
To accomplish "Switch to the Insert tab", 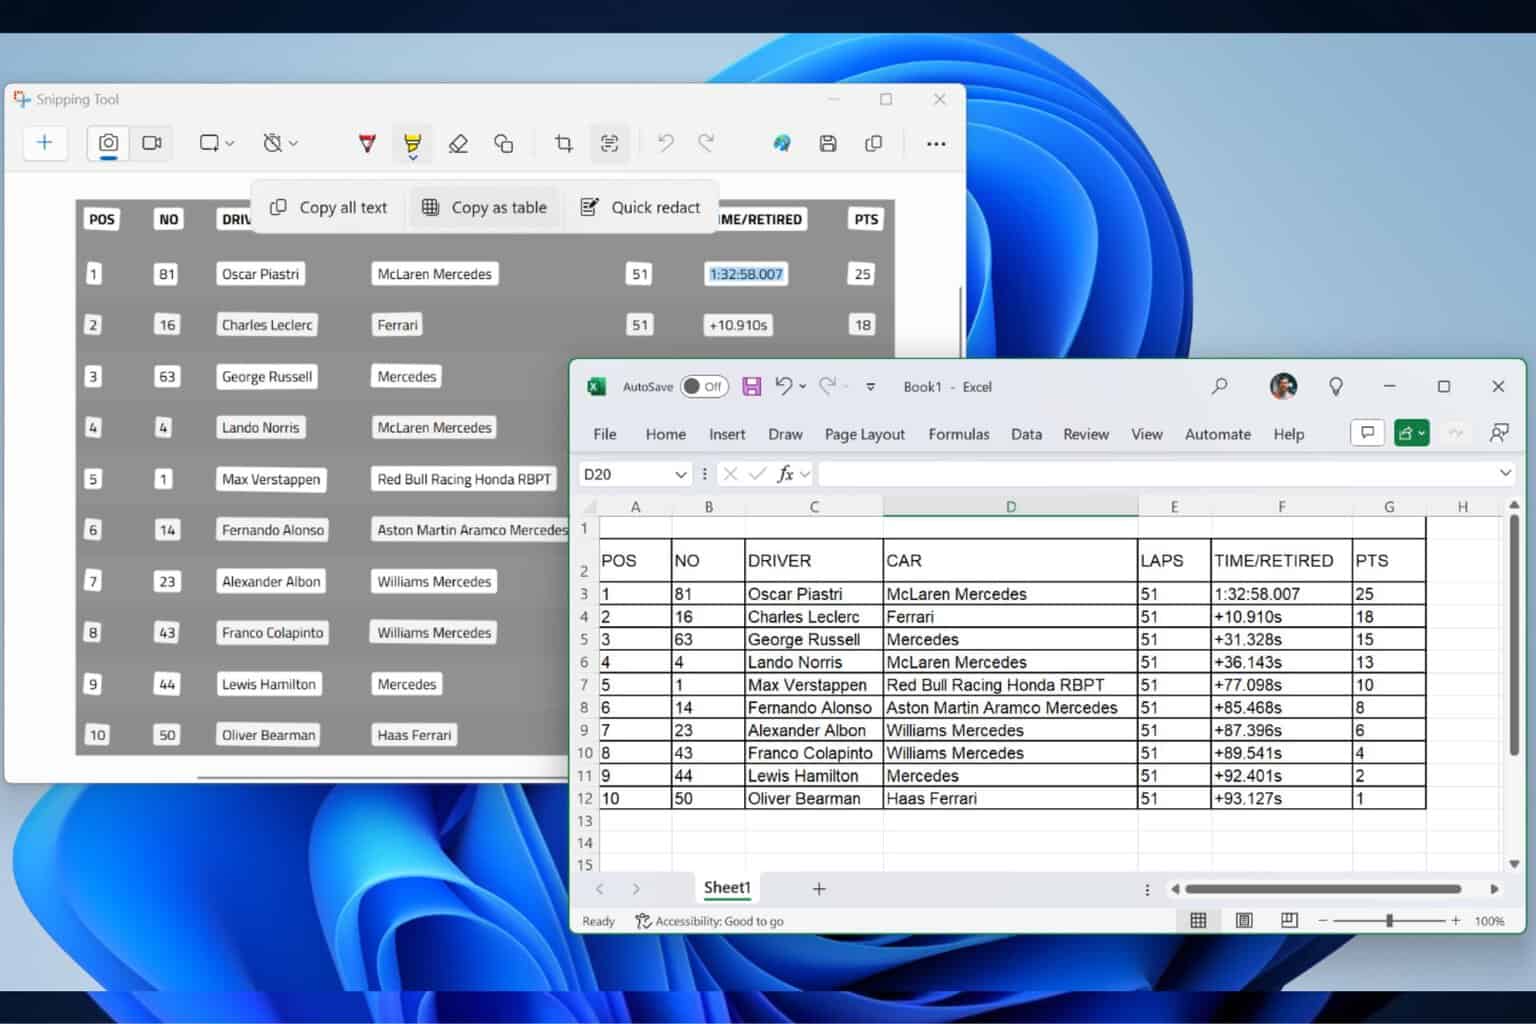I will coord(727,434).
